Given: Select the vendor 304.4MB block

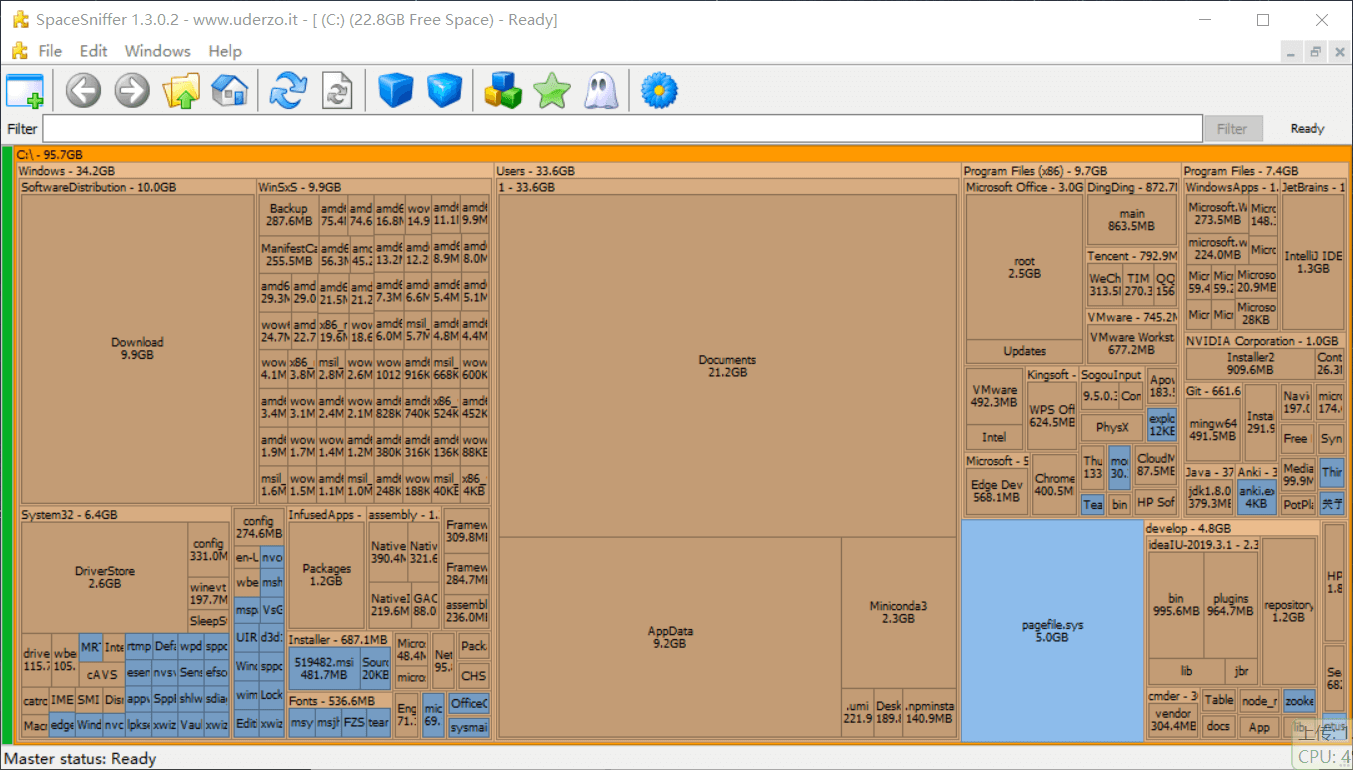Looking at the screenshot, I should [1172, 720].
